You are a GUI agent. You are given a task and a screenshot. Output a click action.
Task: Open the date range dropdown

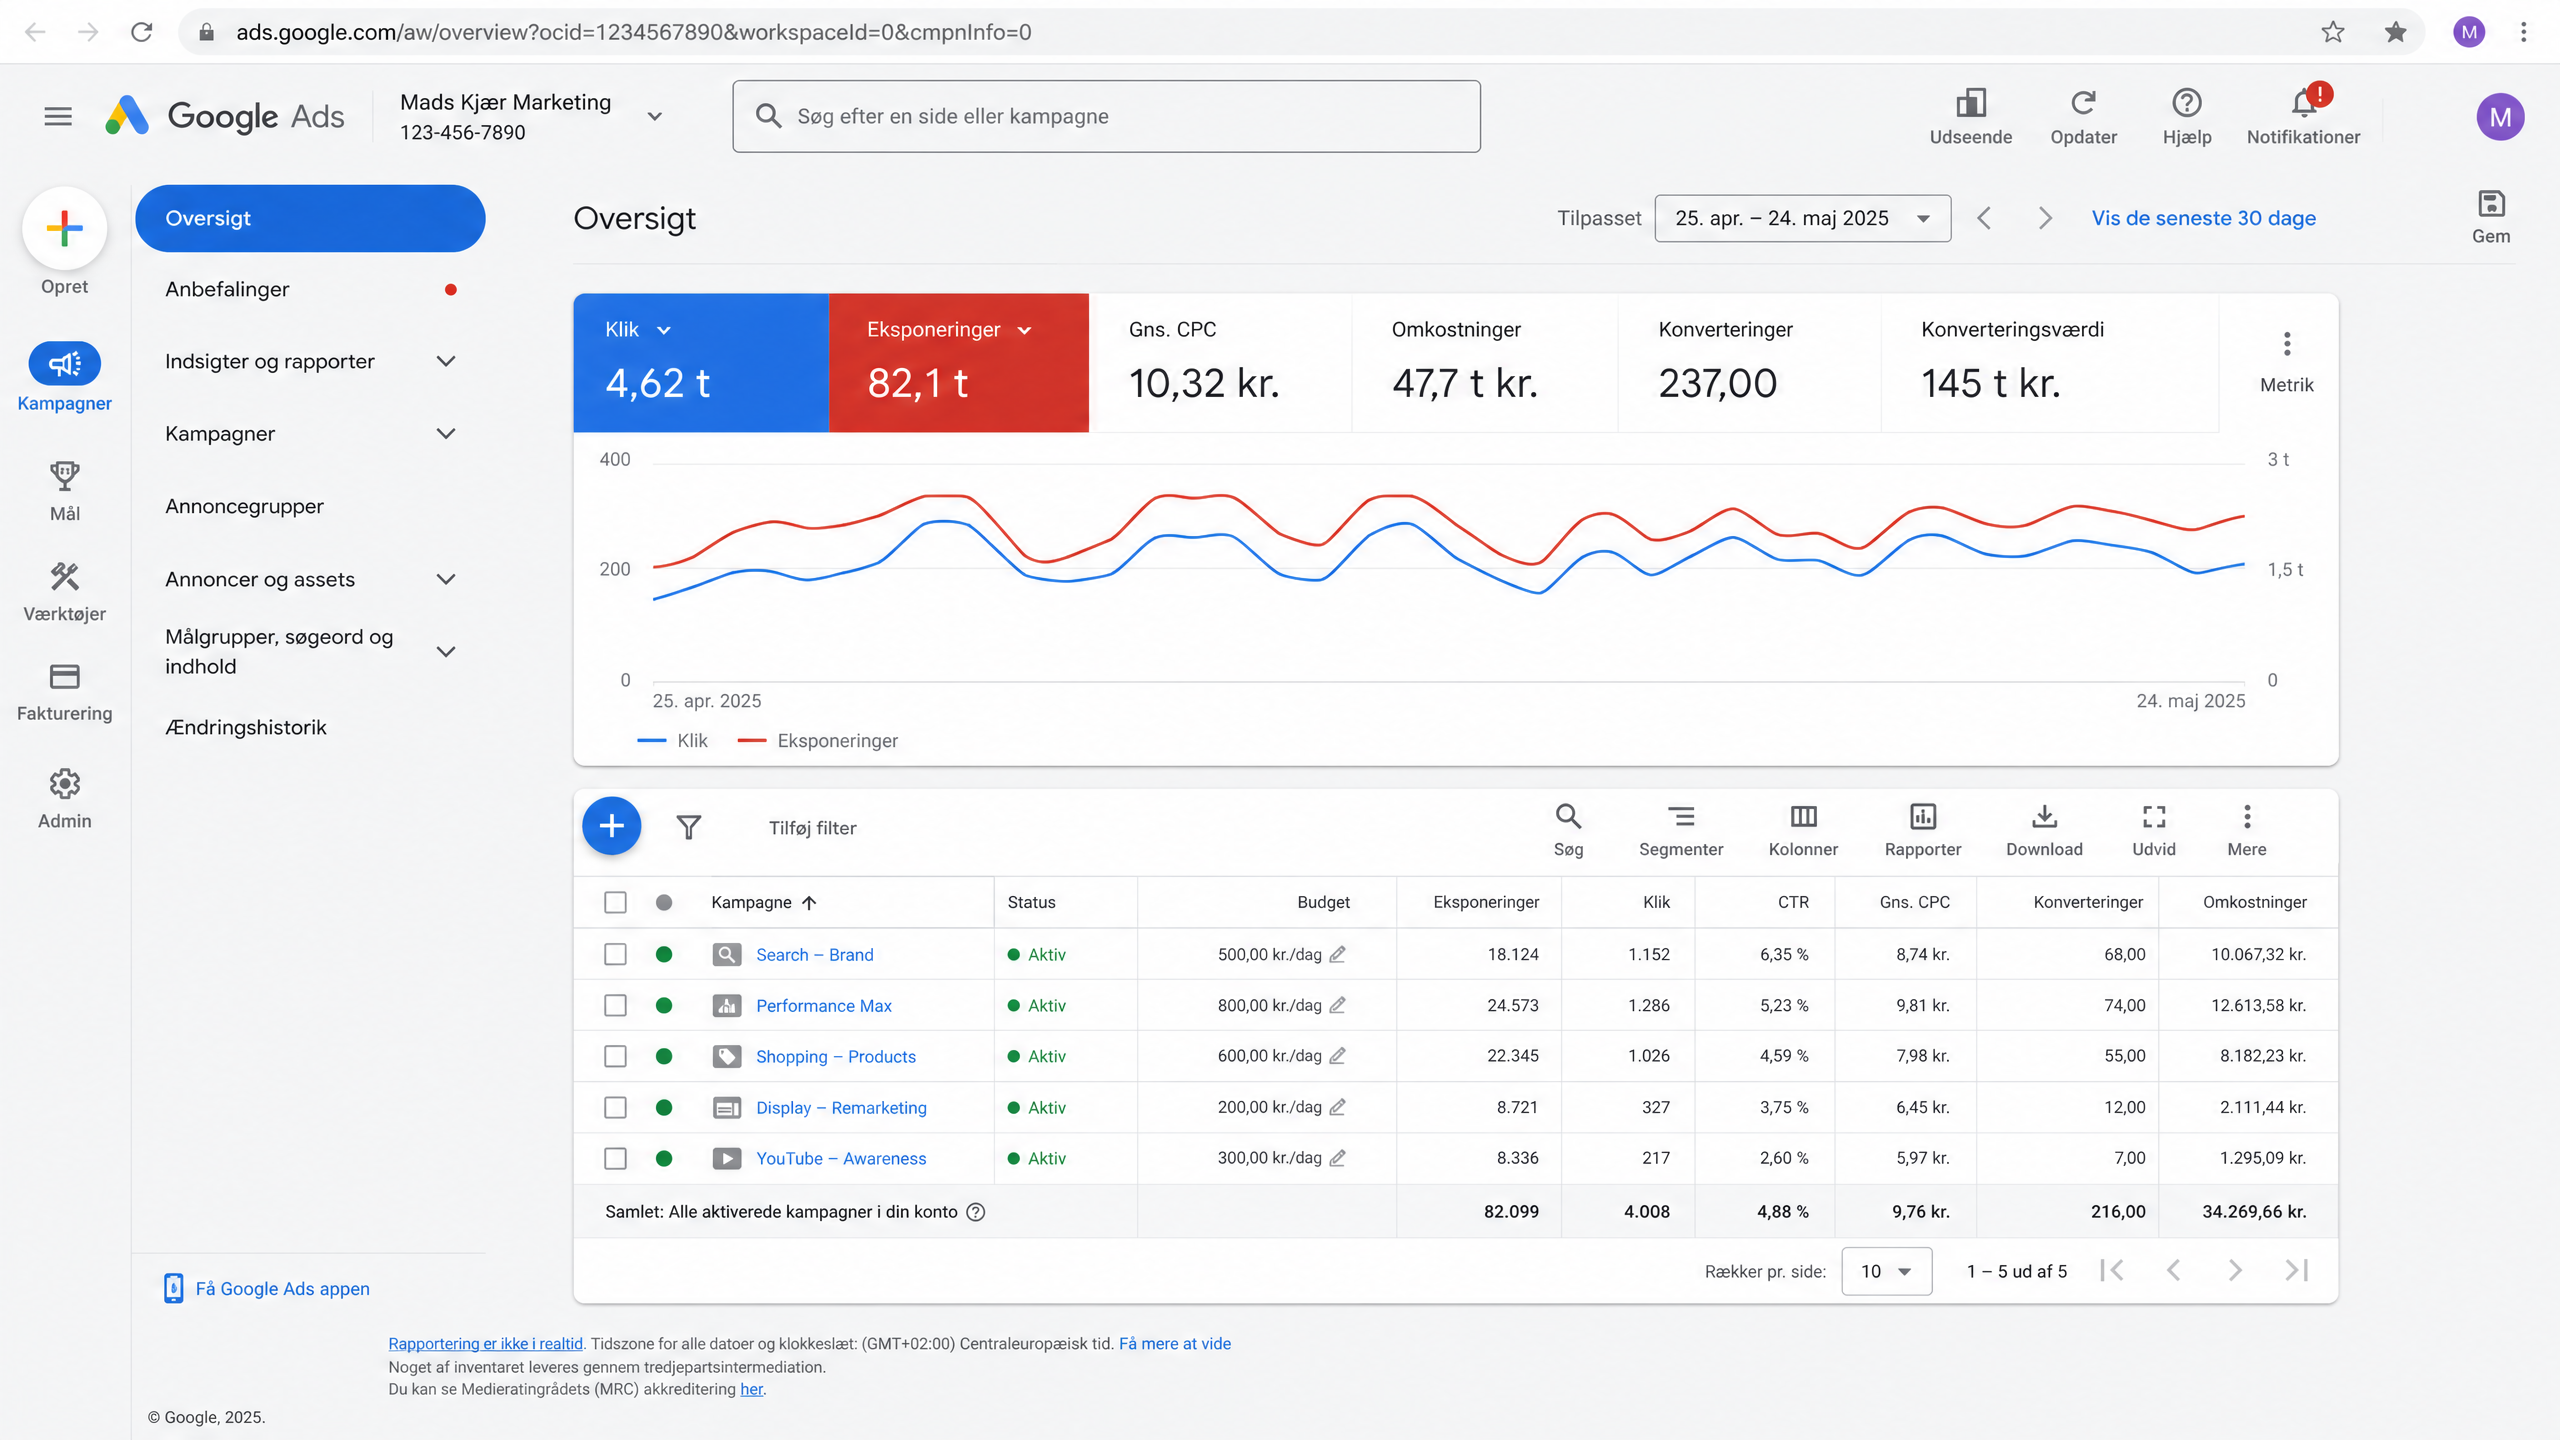pos(1802,218)
